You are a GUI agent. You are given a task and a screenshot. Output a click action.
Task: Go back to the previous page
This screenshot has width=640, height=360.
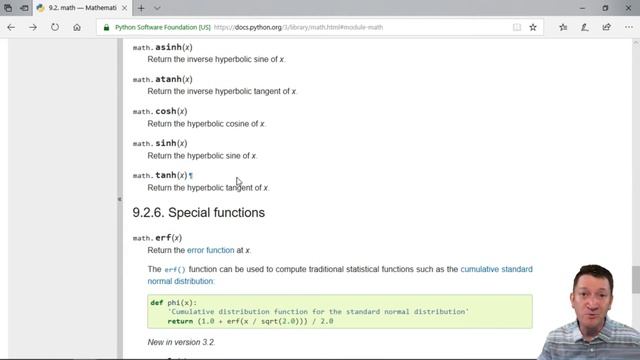click(x=11, y=27)
